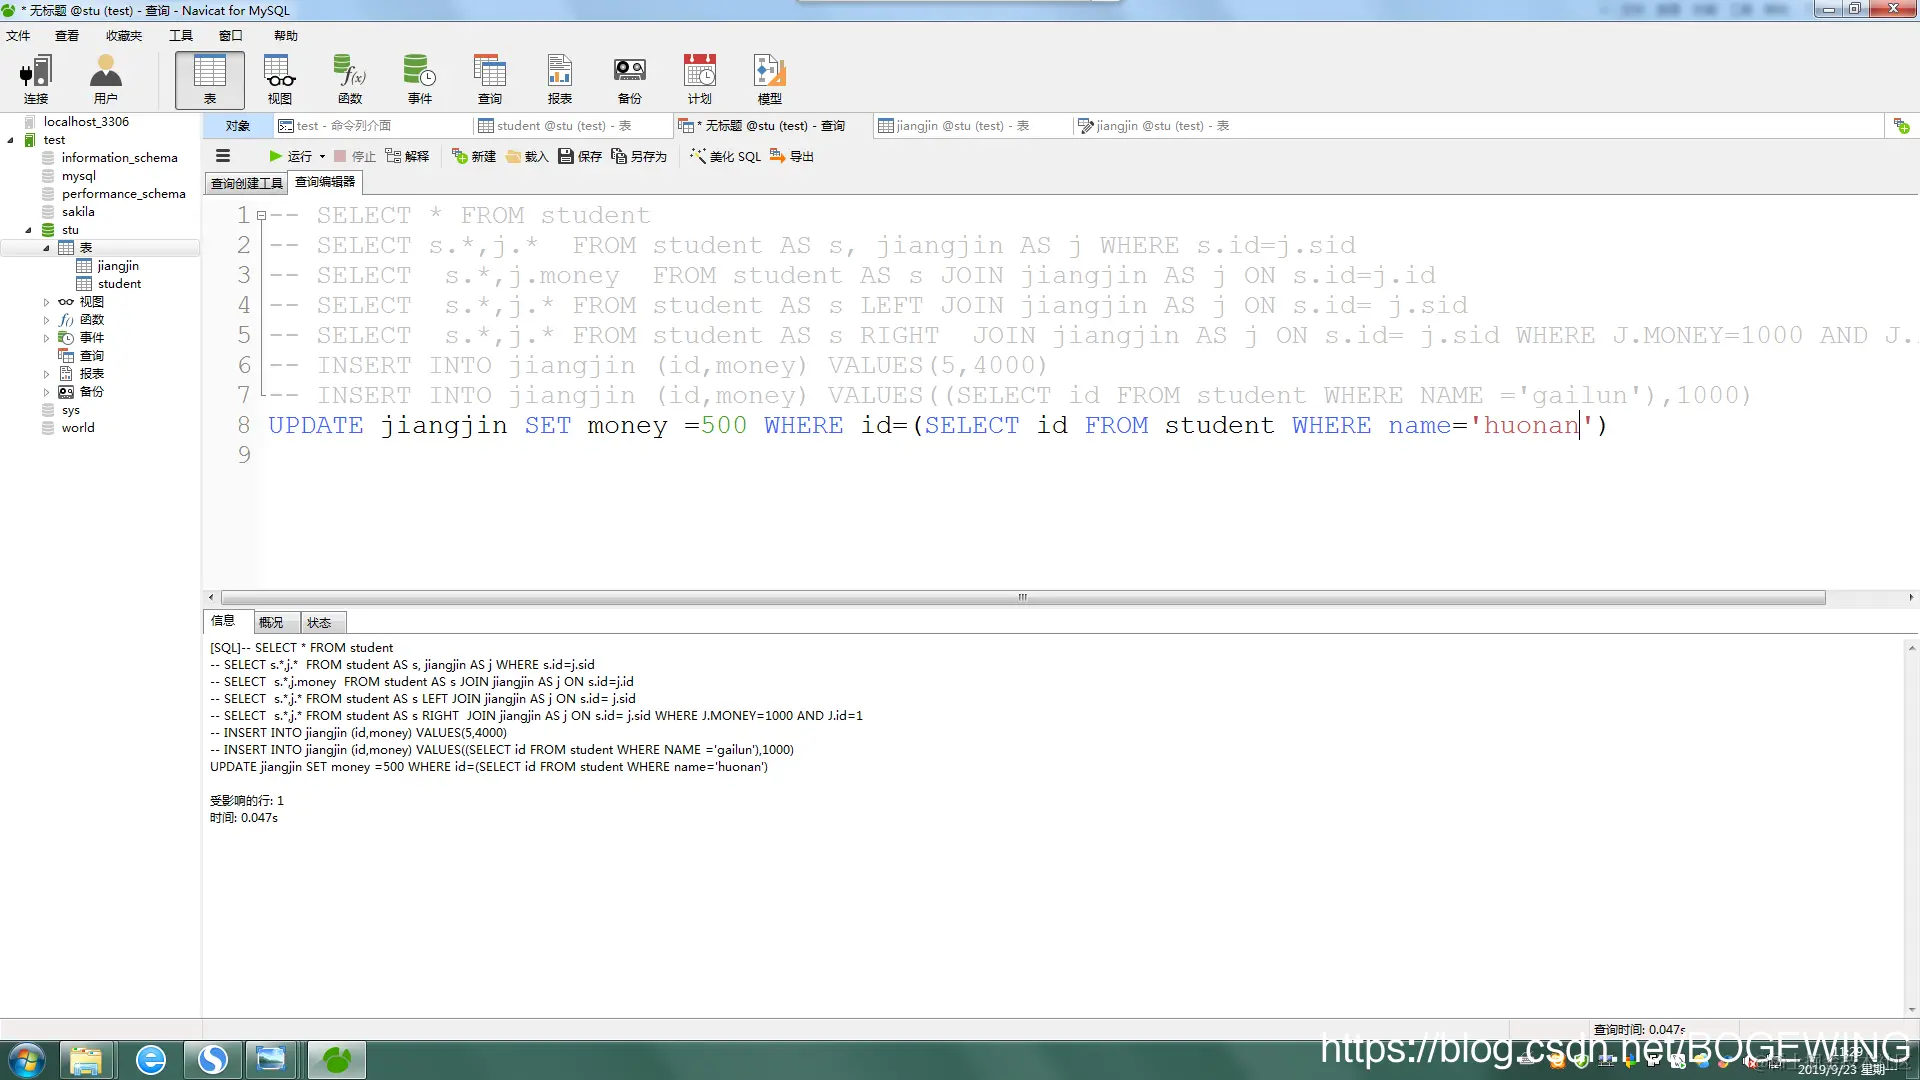The image size is (1920, 1080).
Task: Open the 模型 model tool
Action: [769, 79]
